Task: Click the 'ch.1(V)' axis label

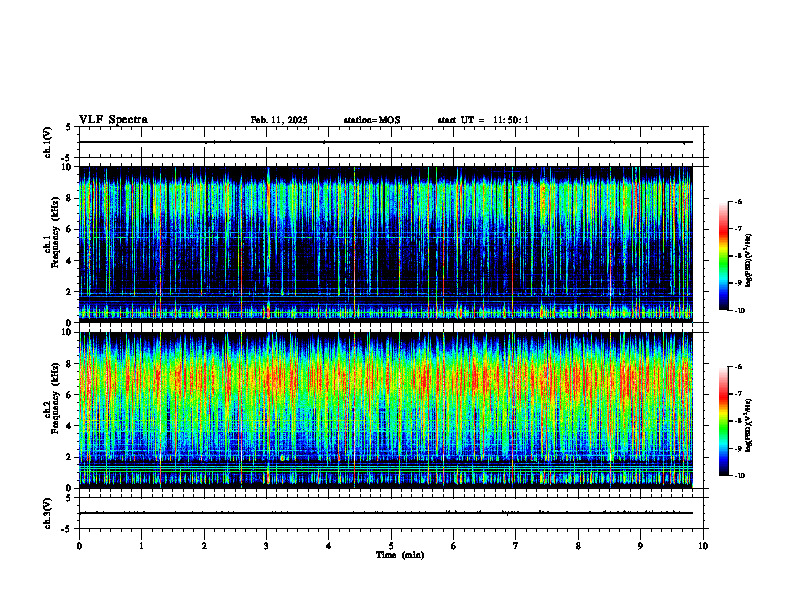Action: pos(48,142)
